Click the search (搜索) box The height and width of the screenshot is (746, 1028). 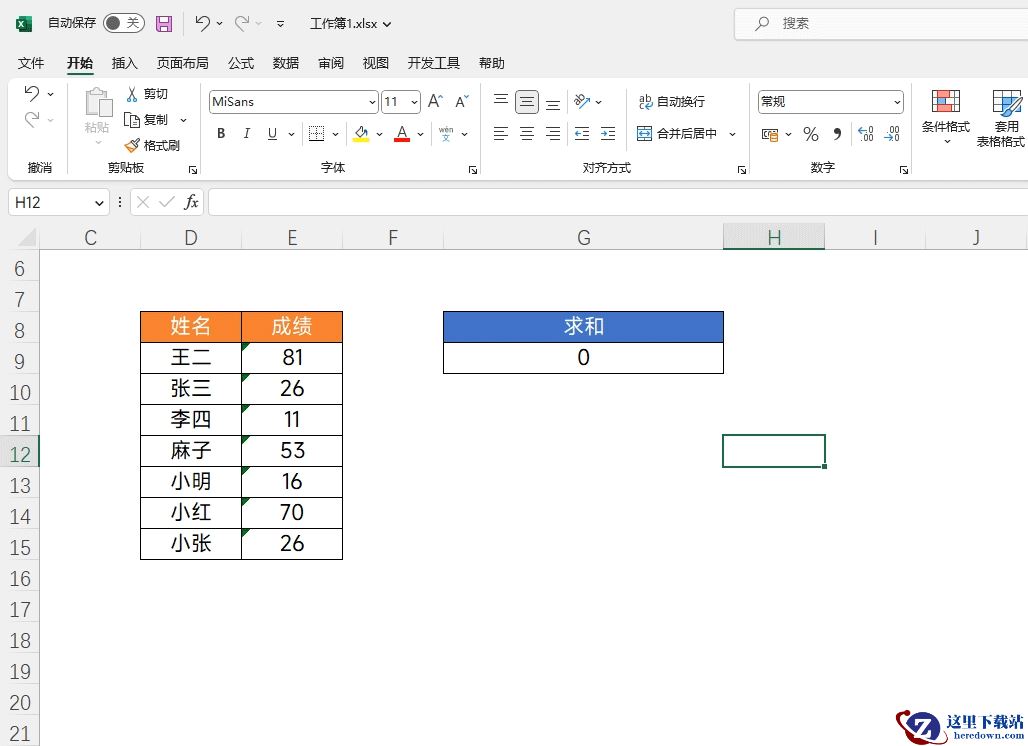(x=881, y=24)
